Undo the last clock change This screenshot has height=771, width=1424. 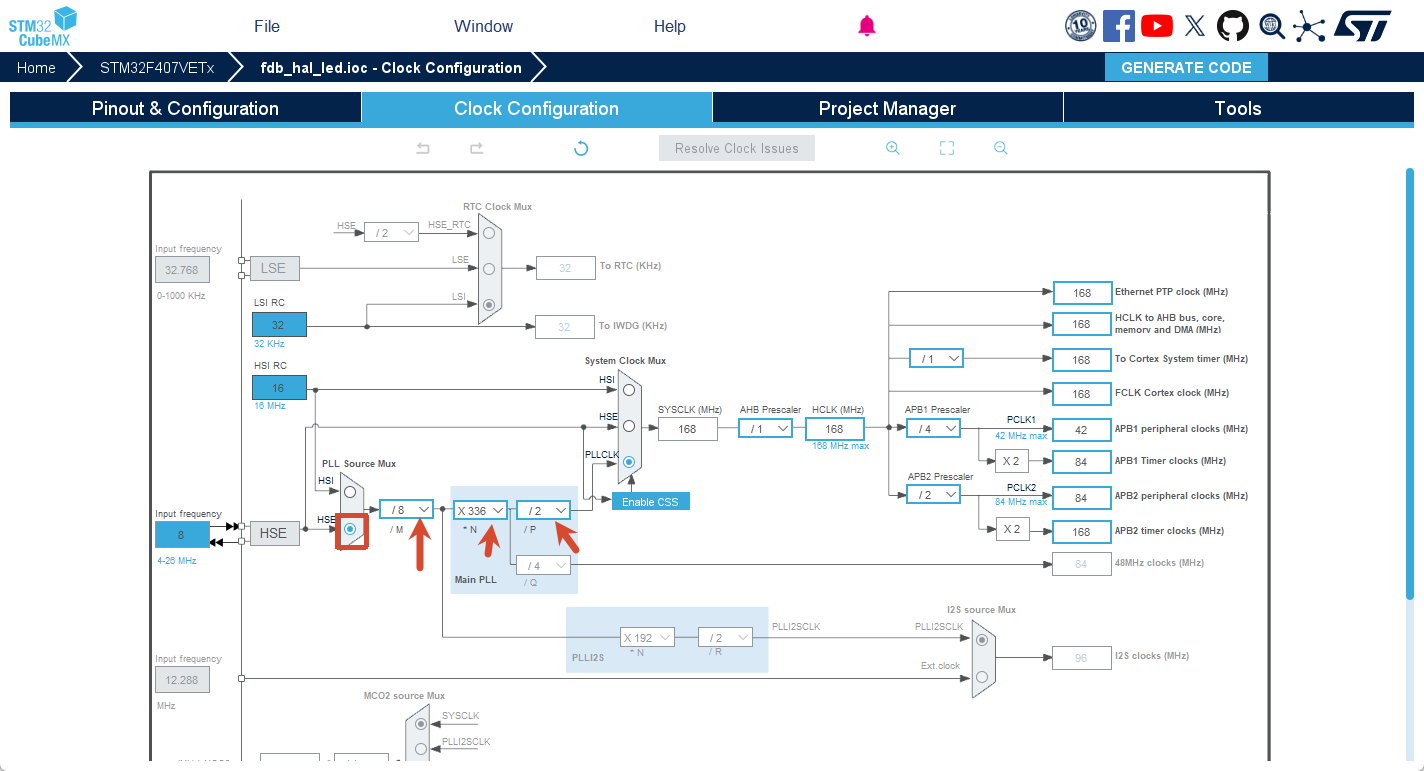click(x=423, y=148)
